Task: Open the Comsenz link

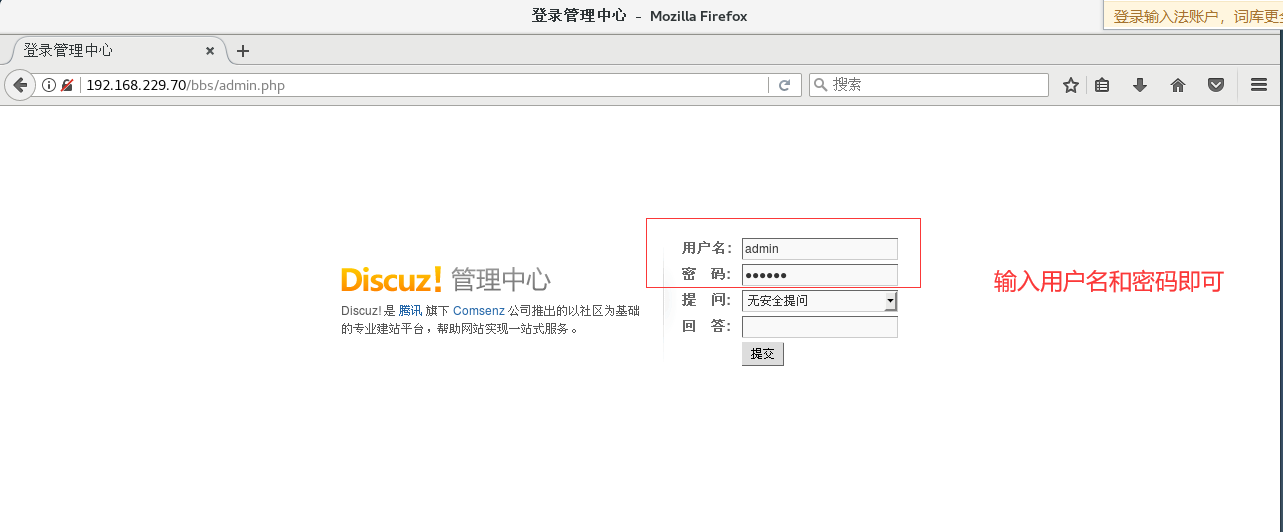Action: pos(479,311)
